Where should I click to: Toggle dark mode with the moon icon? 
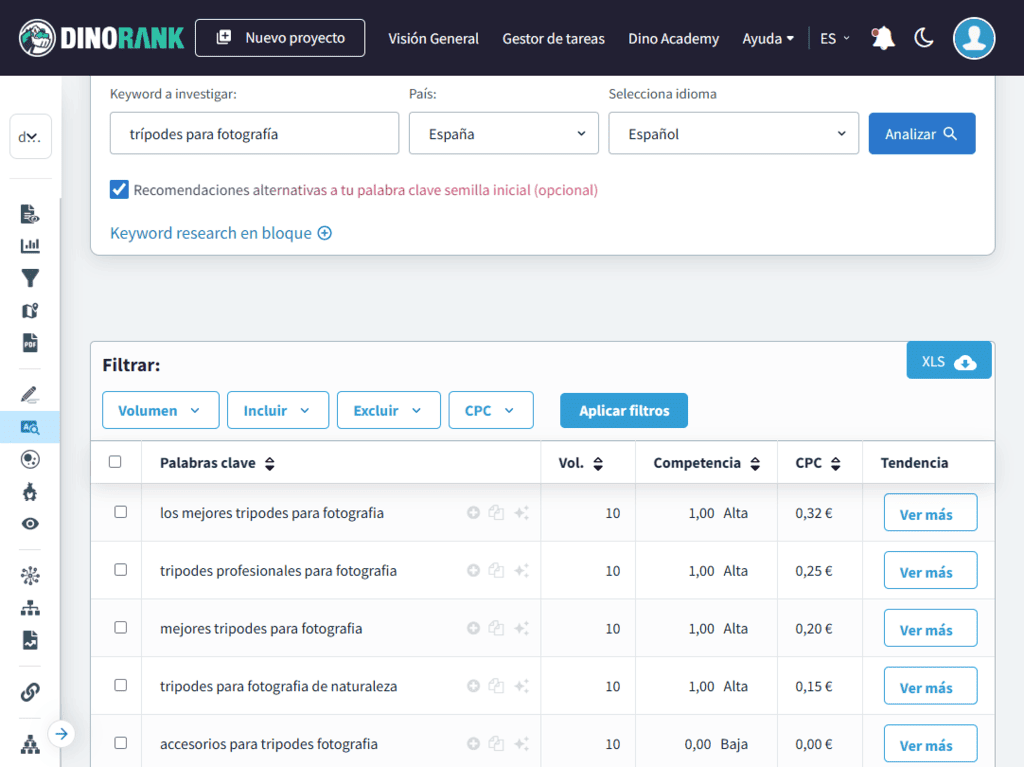923,38
